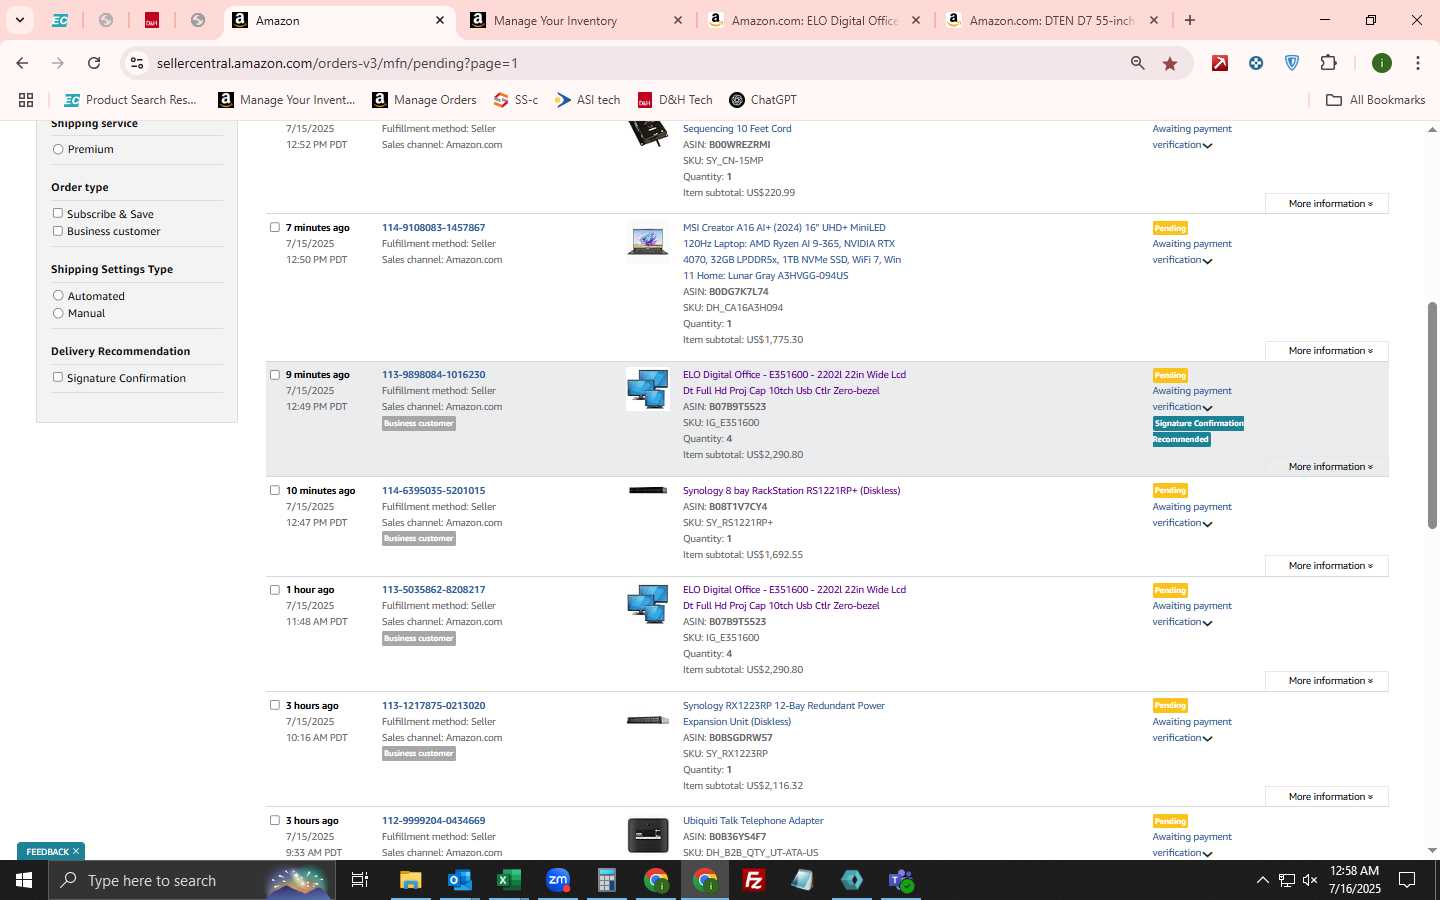Viewport: 1440px width, 900px height.
Task: Open D&H Tech bookmark
Action: click(x=676, y=100)
